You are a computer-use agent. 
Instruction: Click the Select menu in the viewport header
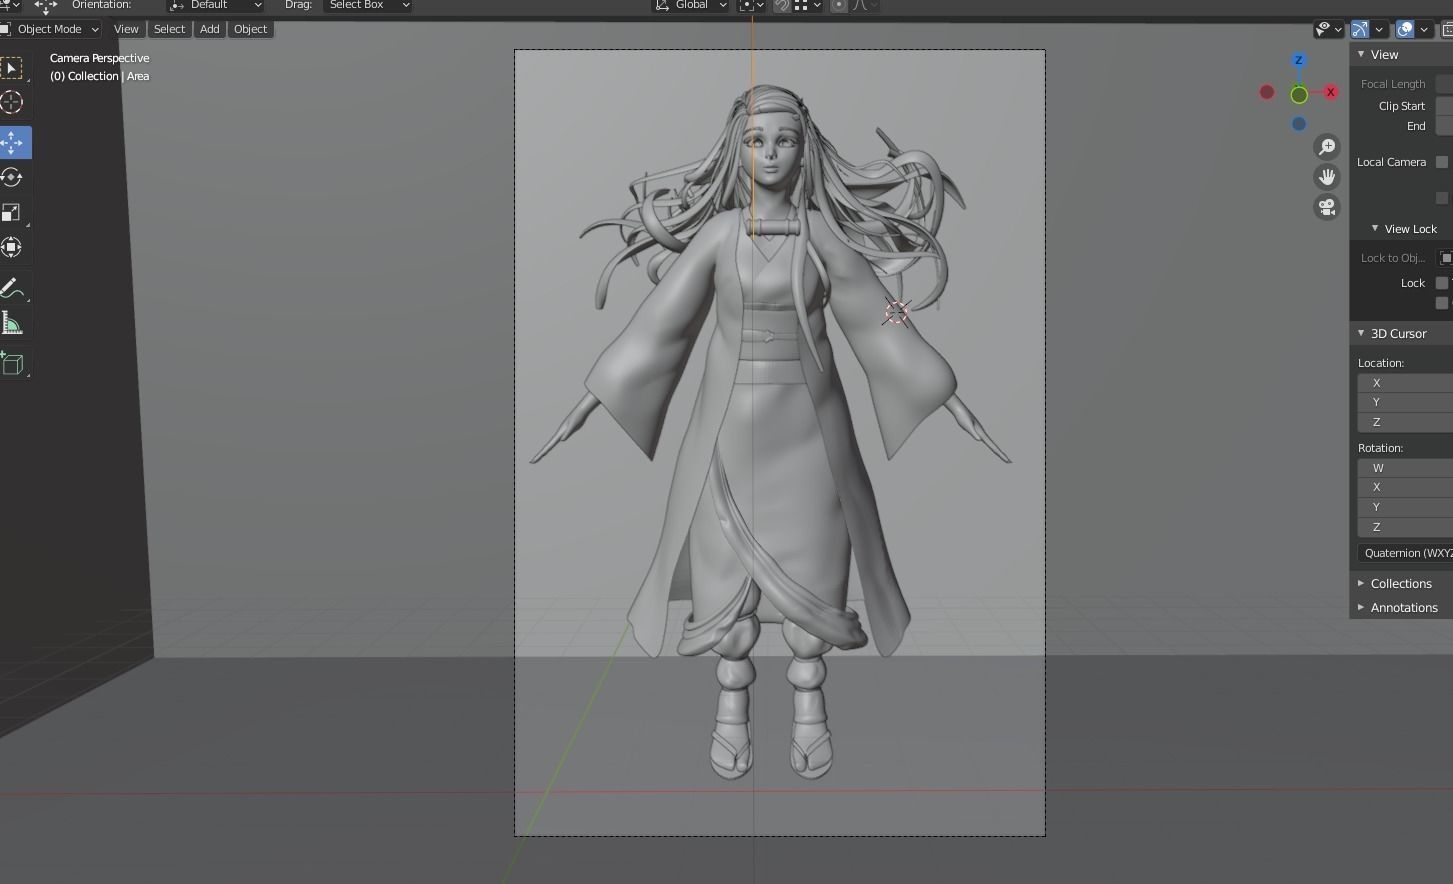pyautogui.click(x=168, y=29)
